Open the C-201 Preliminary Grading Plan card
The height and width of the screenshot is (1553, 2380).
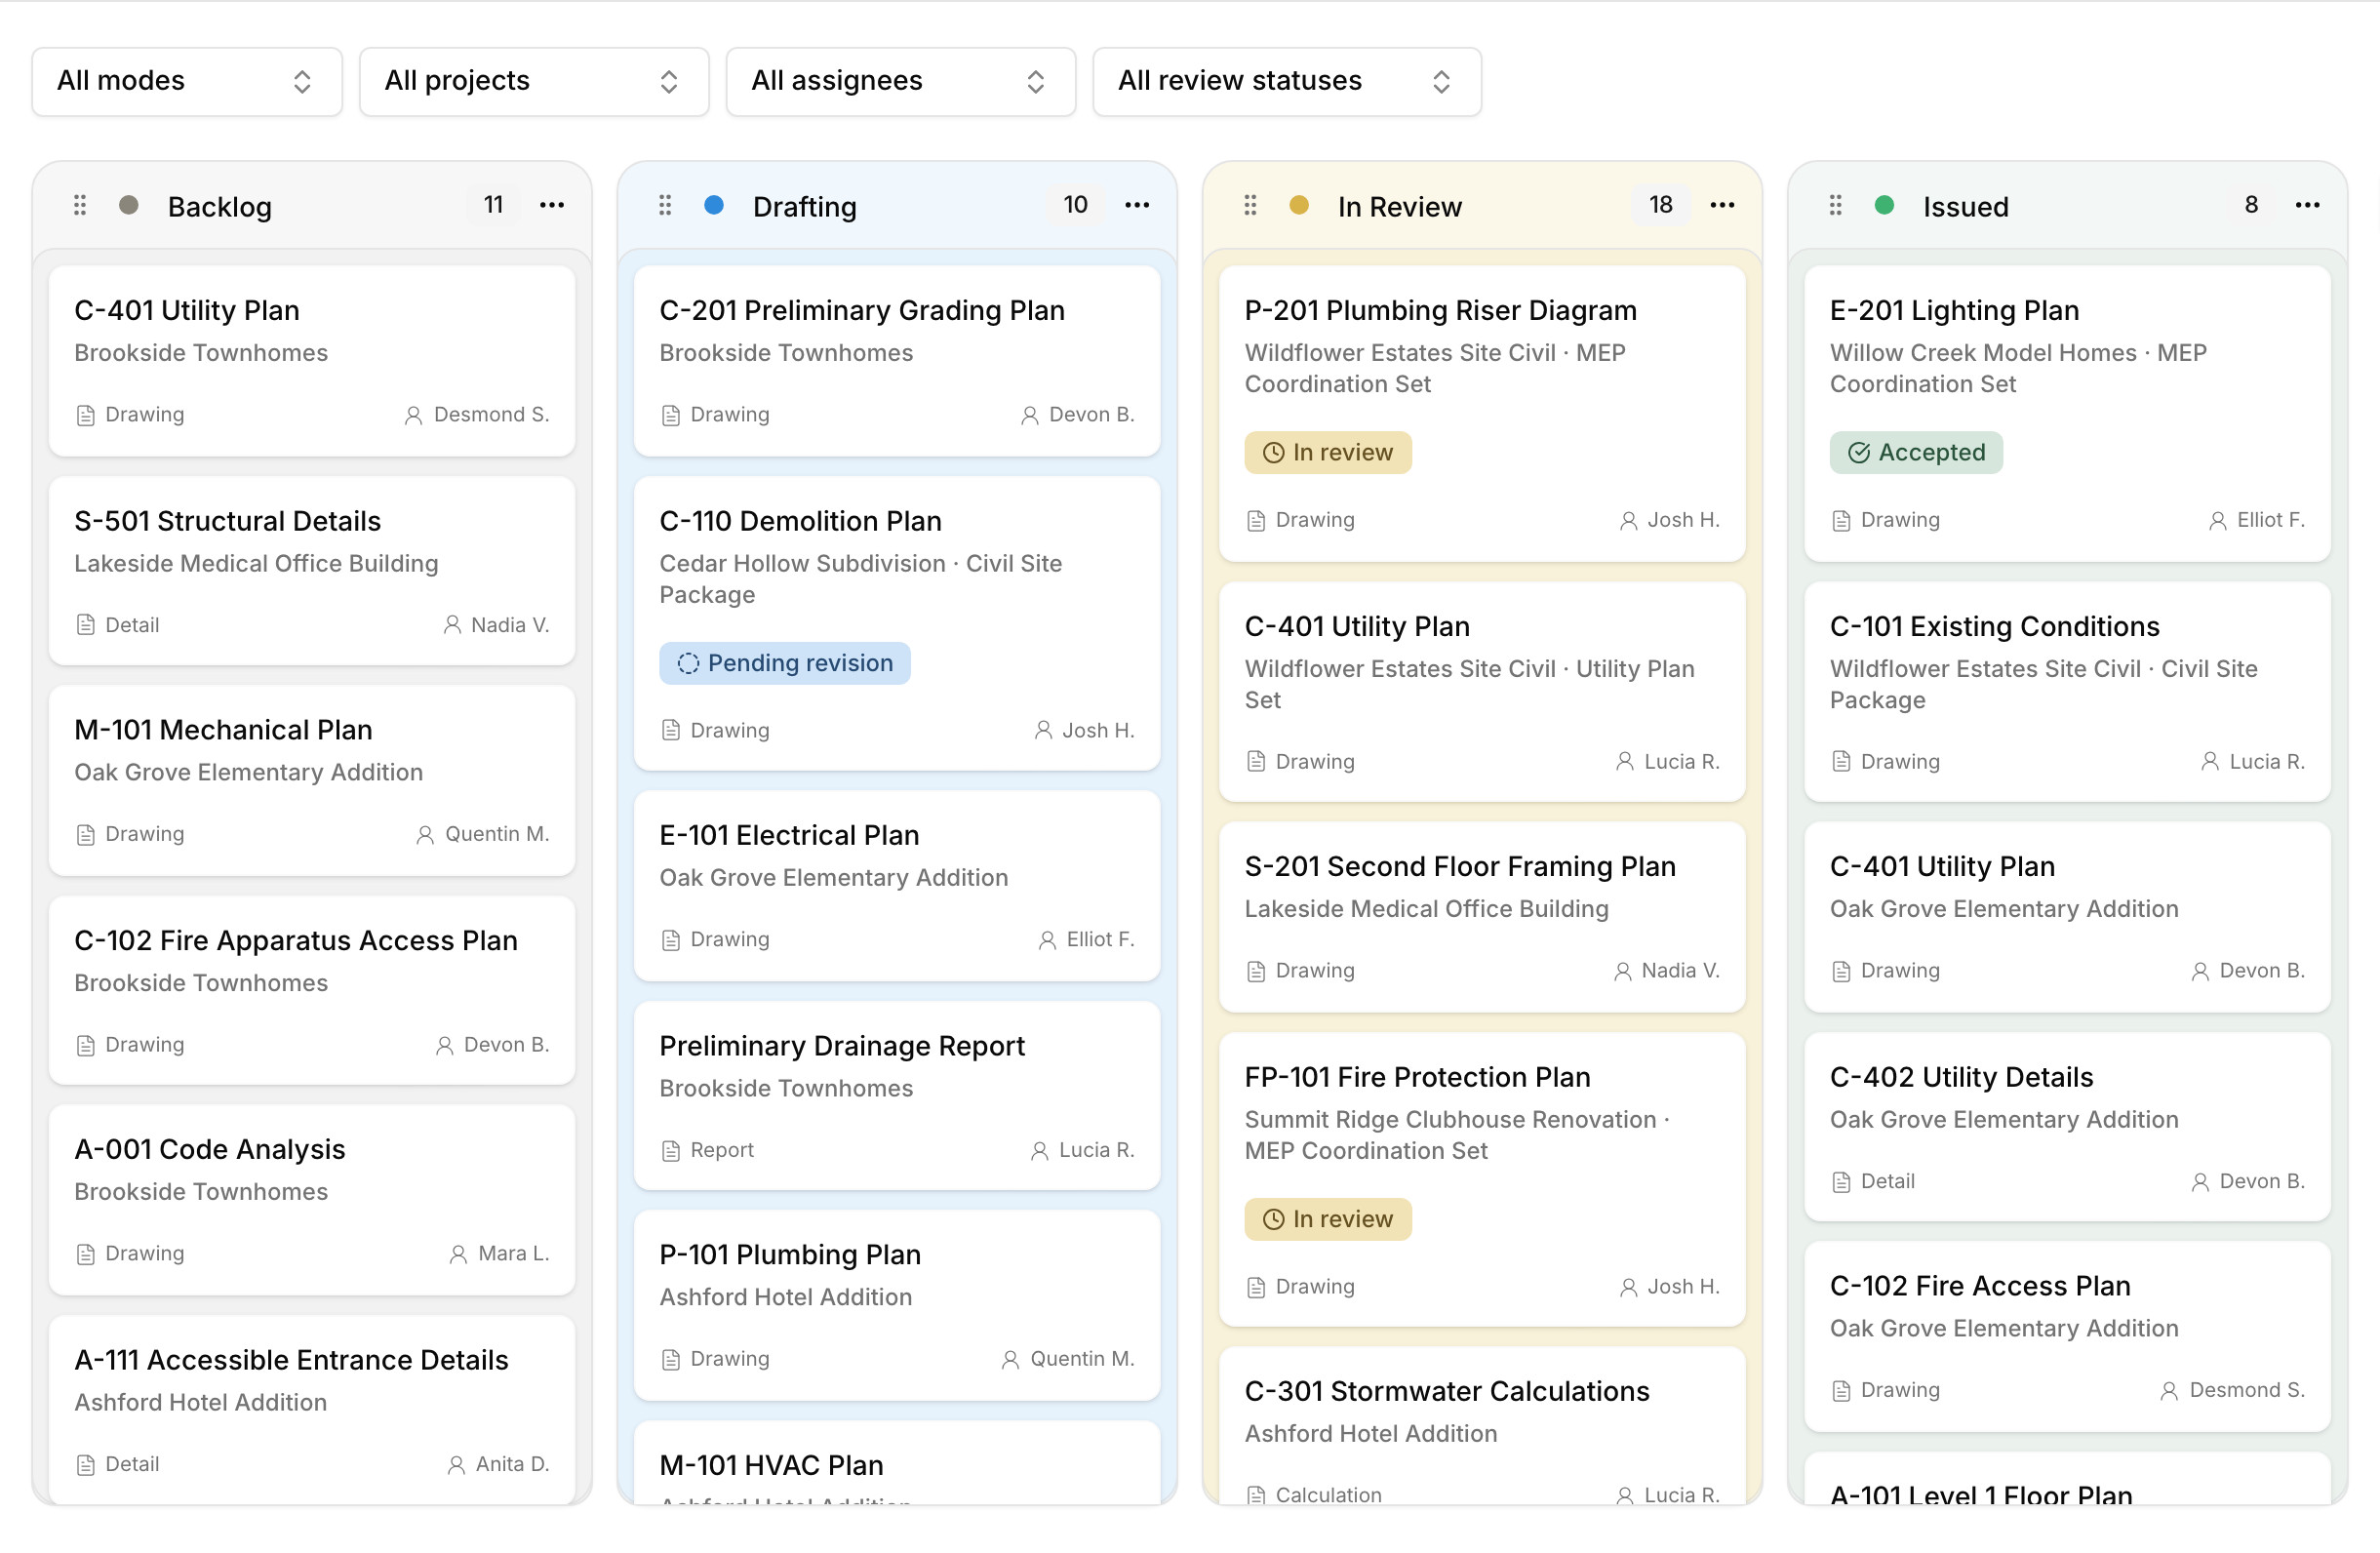pyautogui.click(x=897, y=361)
